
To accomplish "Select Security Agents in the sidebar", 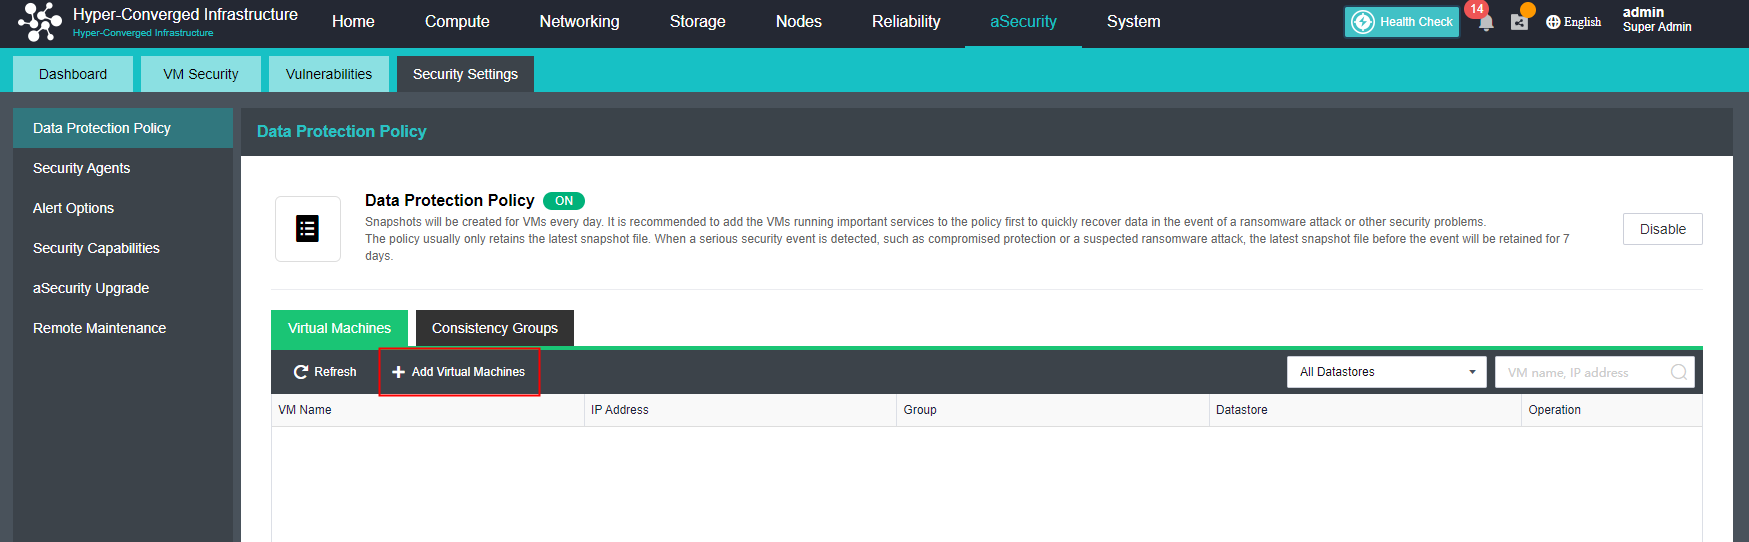I will click(x=82, y=168).
